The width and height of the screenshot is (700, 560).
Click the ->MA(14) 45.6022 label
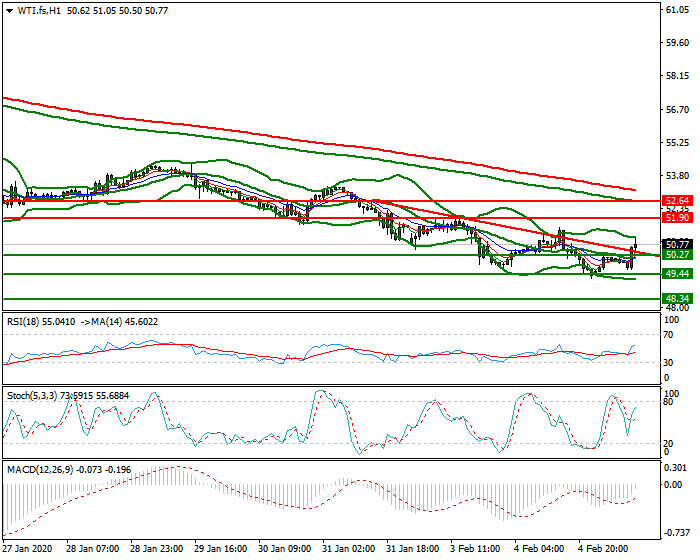pyautogui.click(x=120, y=322)
